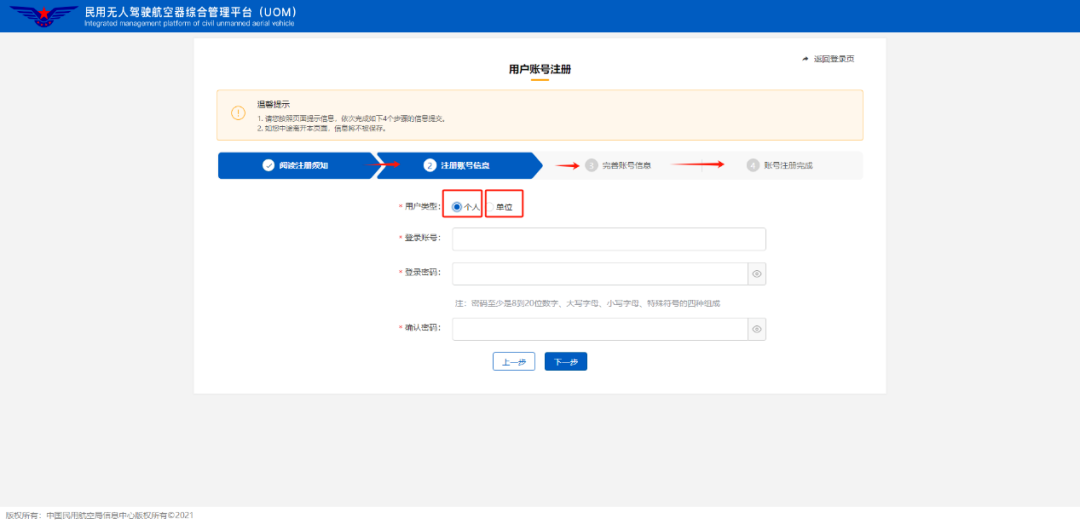Click the arrow icon beside 返回登录页
Screen dimensions: 1080x524
805,59
